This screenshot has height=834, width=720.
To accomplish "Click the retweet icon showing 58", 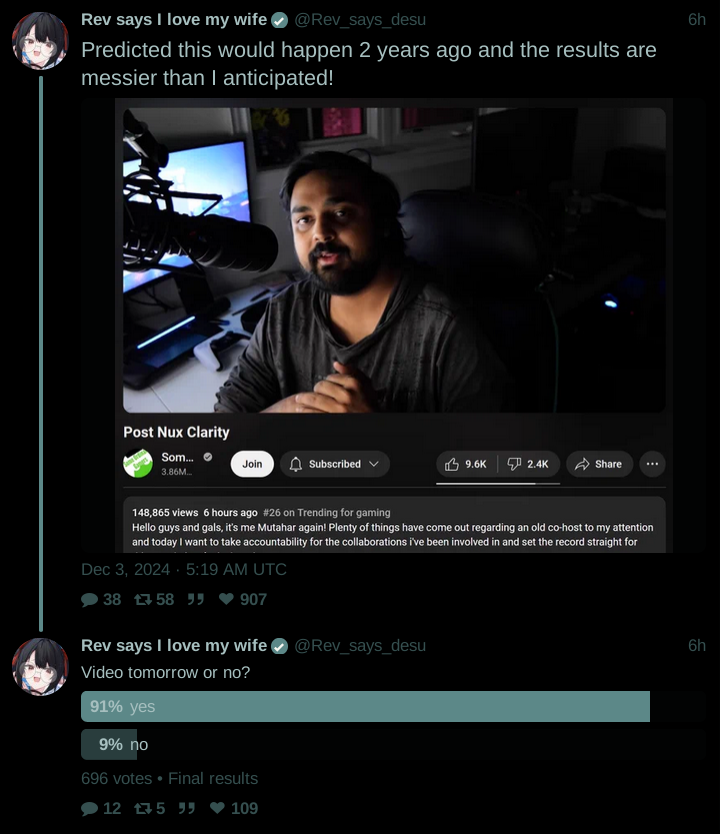I will (x=143, y=599).
